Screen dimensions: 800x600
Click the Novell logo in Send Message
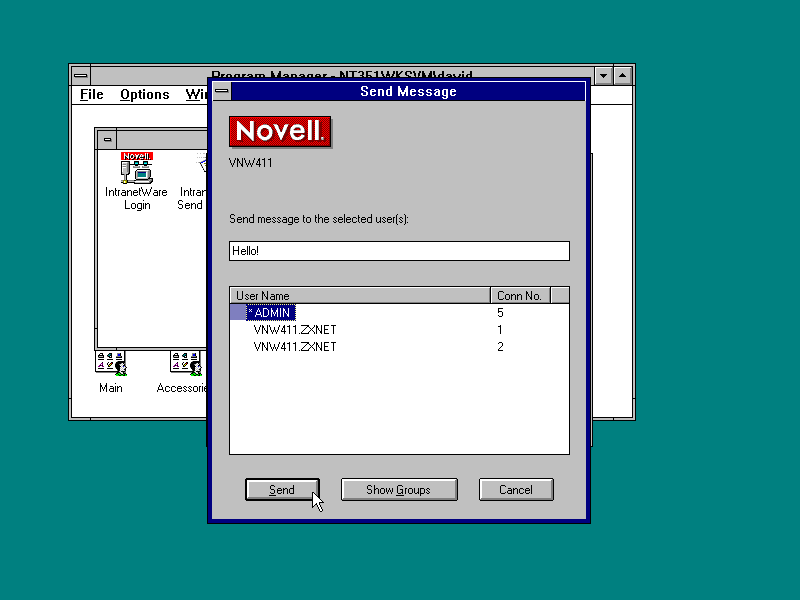tap(280, 132)
